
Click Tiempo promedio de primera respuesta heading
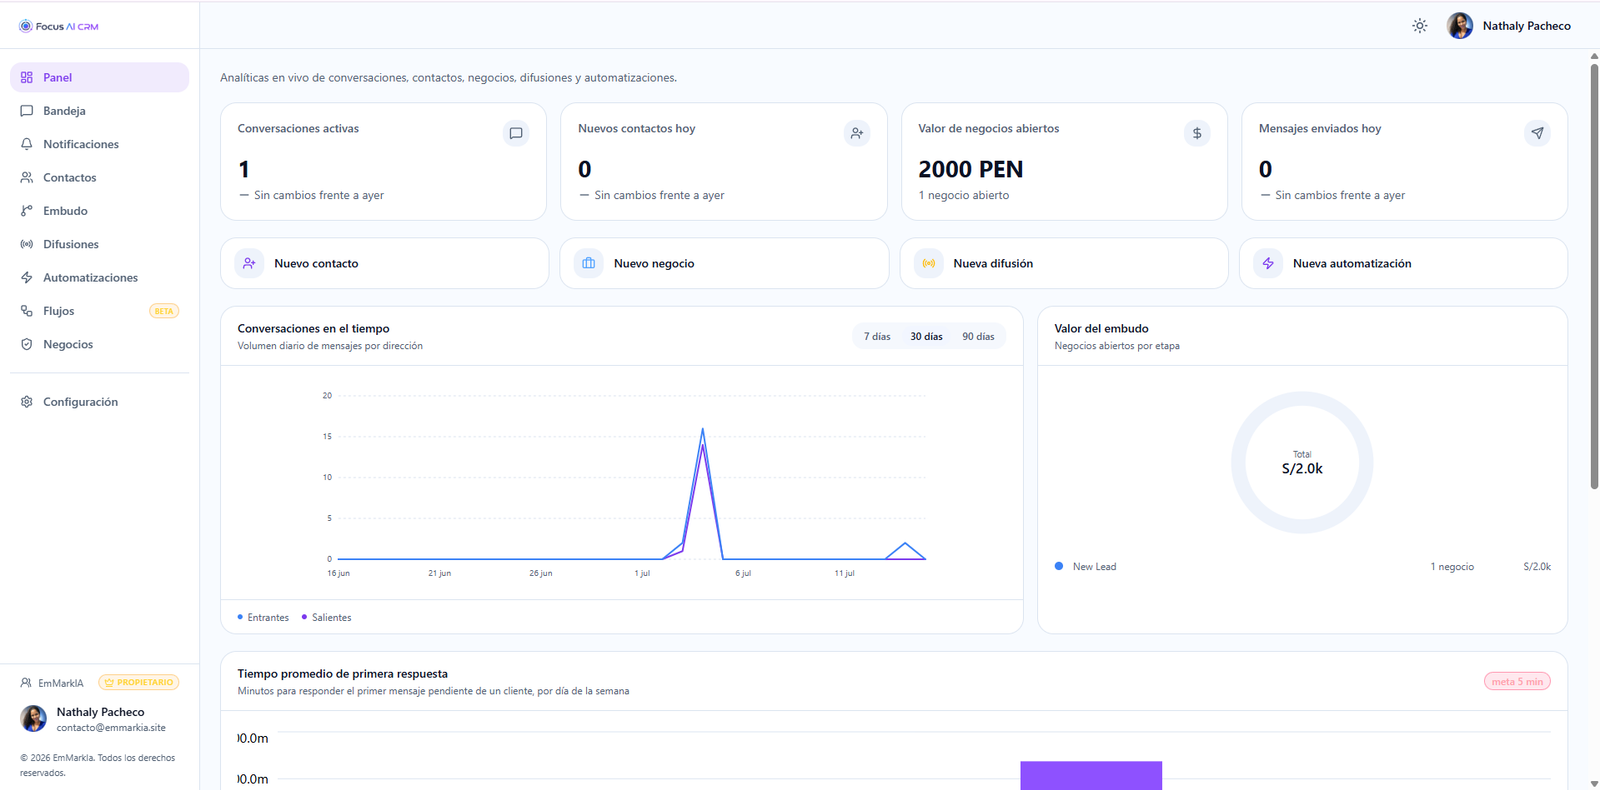342,674
